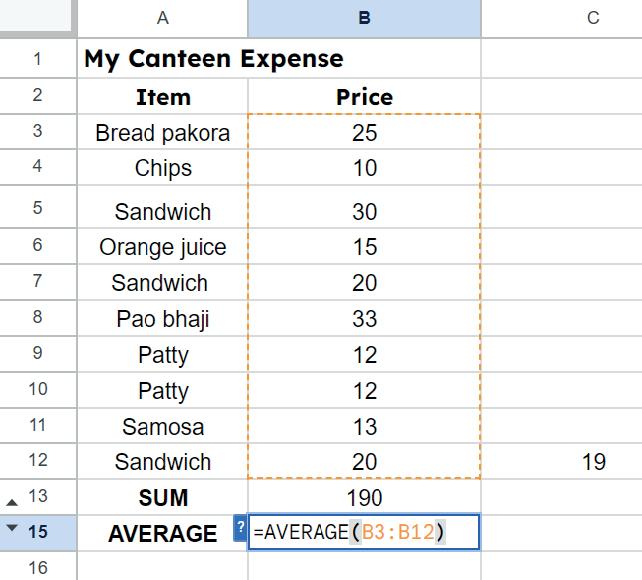This screenshot has width=642, height=580.
Task: Click the SUM value cell showing 190
Action: point(364,498)
